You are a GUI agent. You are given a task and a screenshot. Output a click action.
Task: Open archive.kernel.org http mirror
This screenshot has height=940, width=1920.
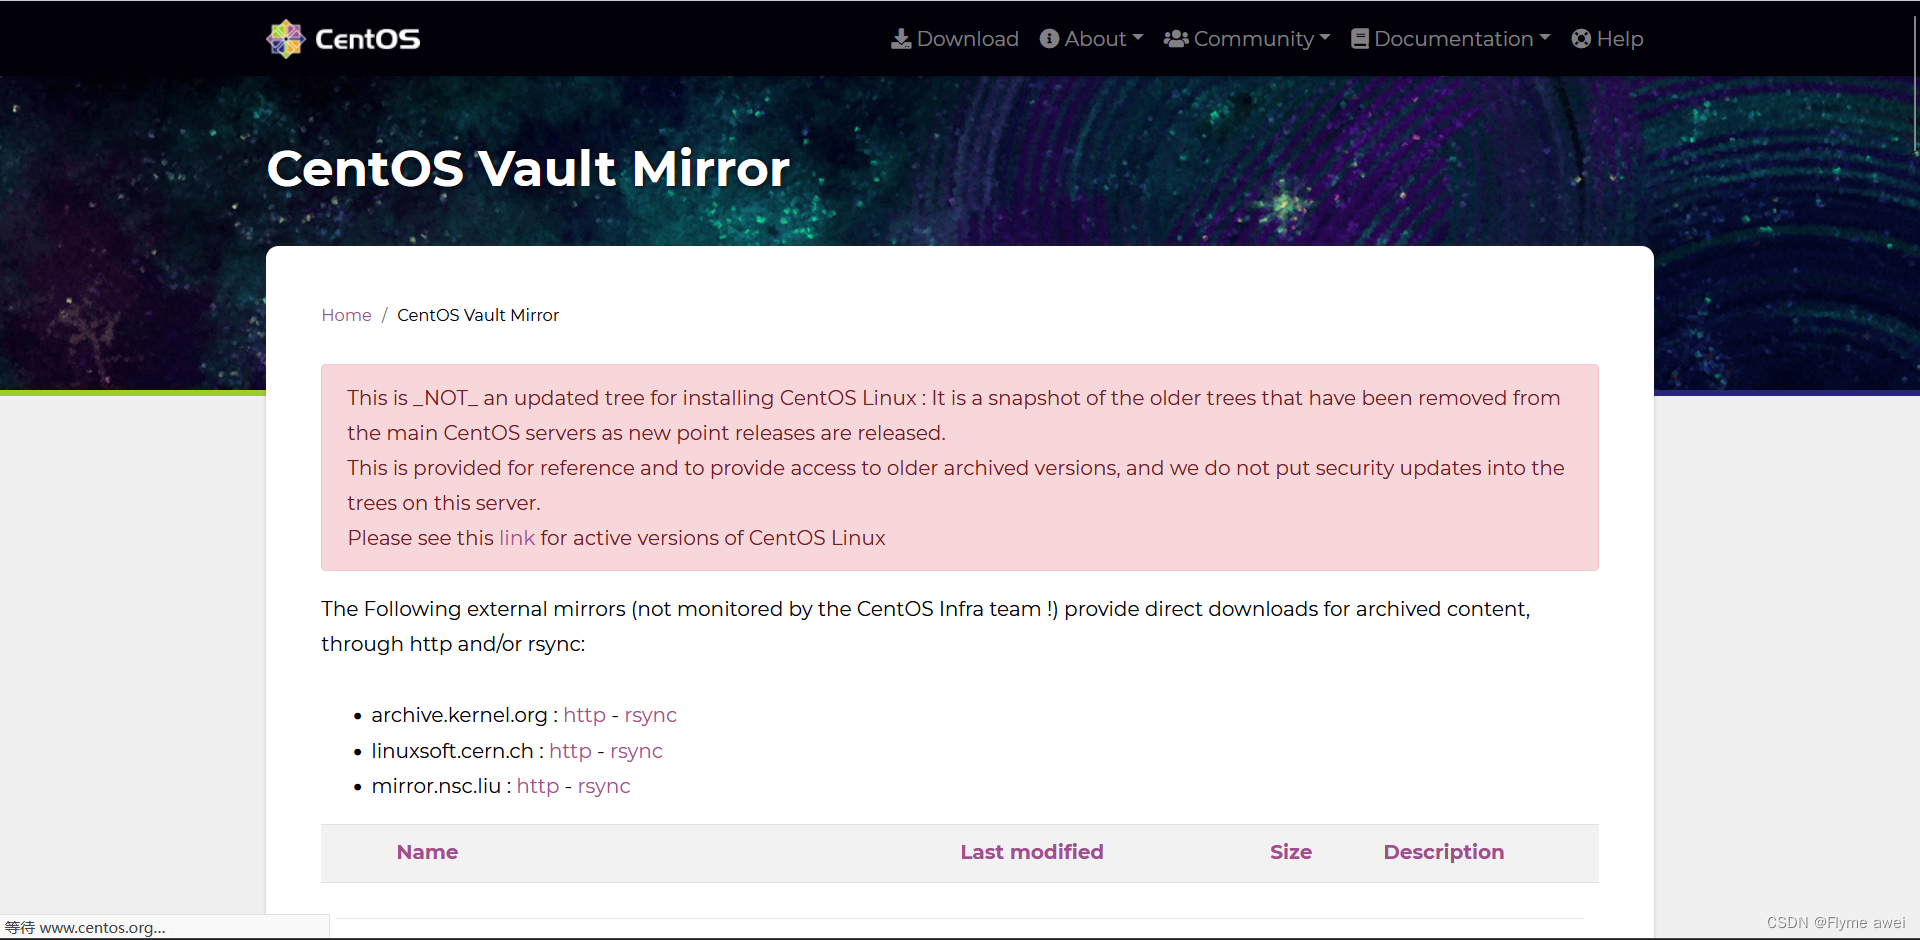click(x=584, y=715)
